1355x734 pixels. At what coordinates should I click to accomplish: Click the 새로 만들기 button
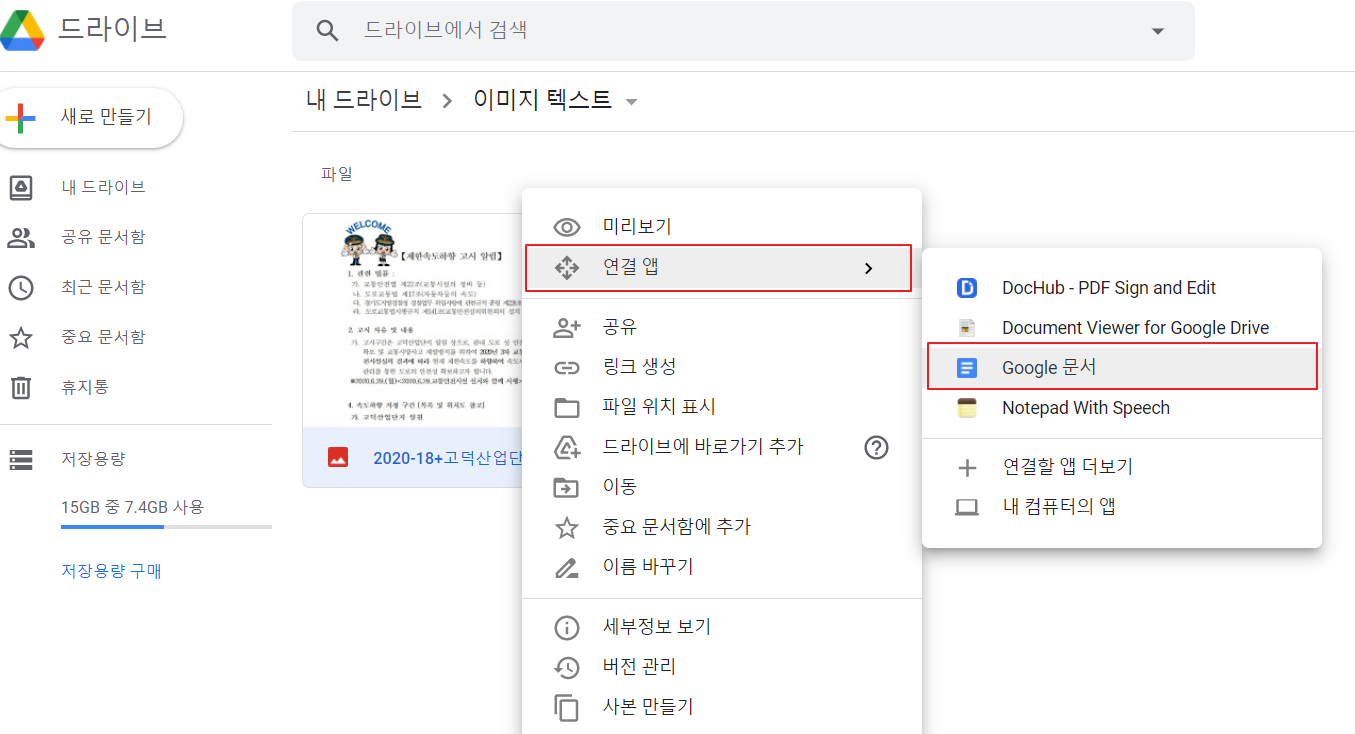[x=92, y=118]
